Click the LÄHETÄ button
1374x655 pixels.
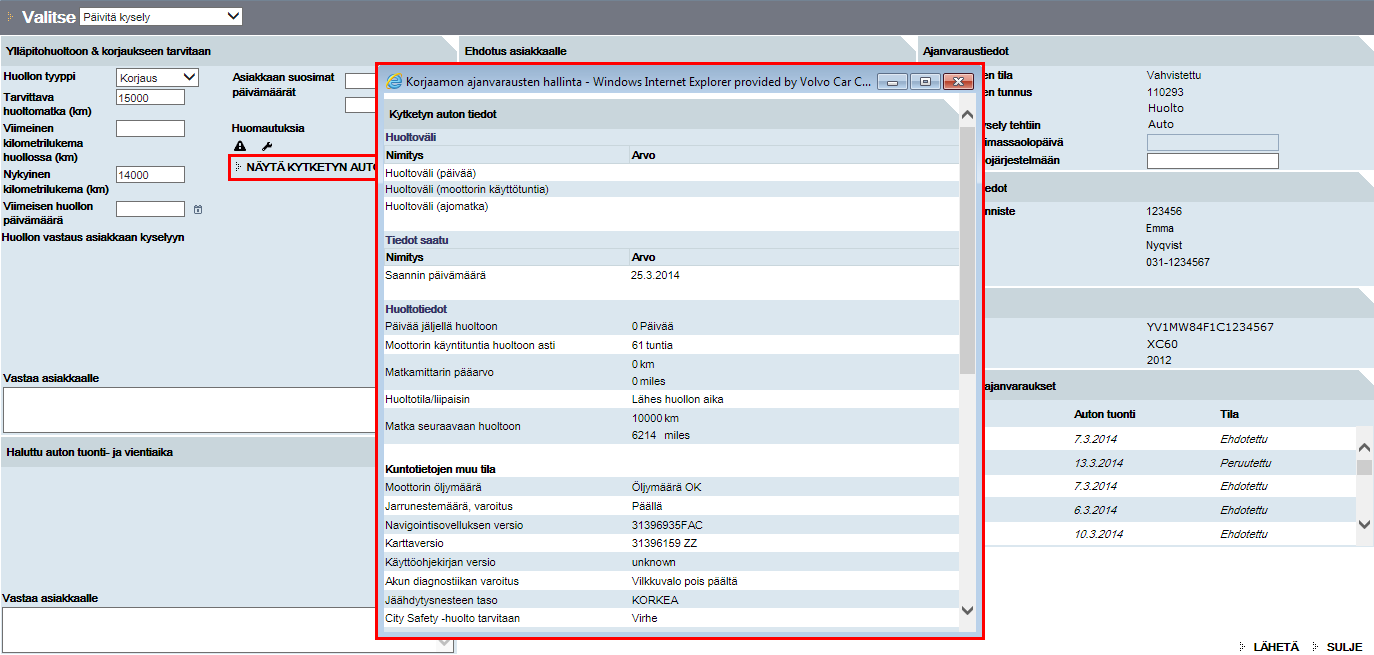tap(1276, 647)
